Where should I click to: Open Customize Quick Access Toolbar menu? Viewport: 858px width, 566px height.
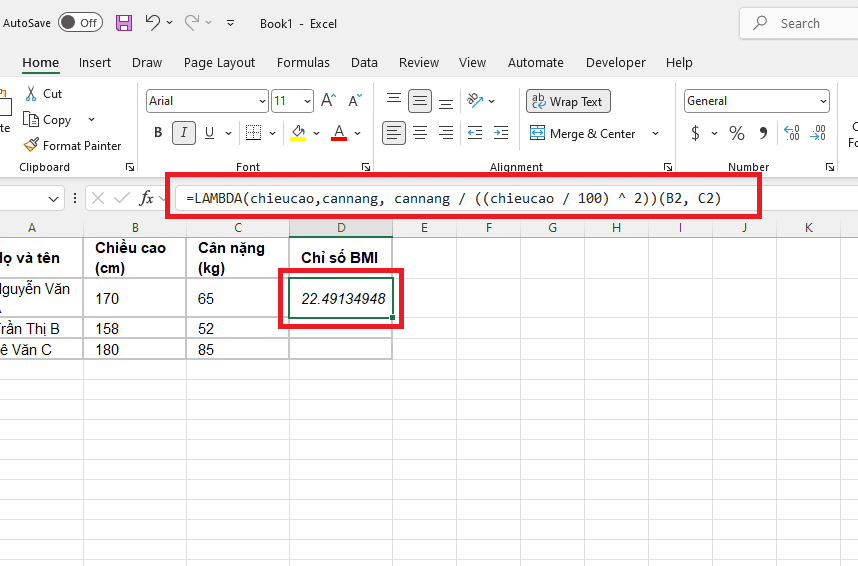(230, 23)
